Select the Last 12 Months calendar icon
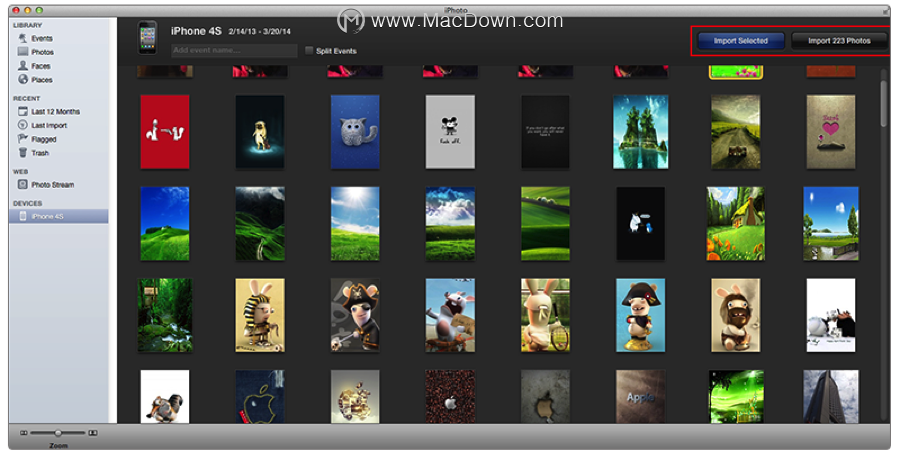The width and height of the screenshot is (900, 453). click(x=23, y=111)
